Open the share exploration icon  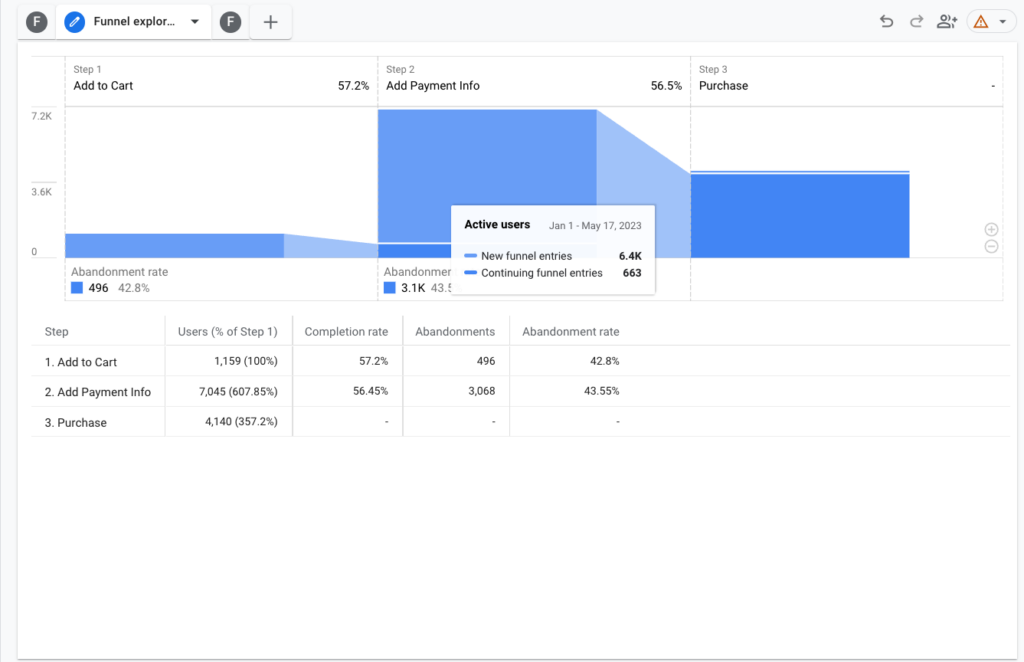pyautogui.click(x=946, y=22)
